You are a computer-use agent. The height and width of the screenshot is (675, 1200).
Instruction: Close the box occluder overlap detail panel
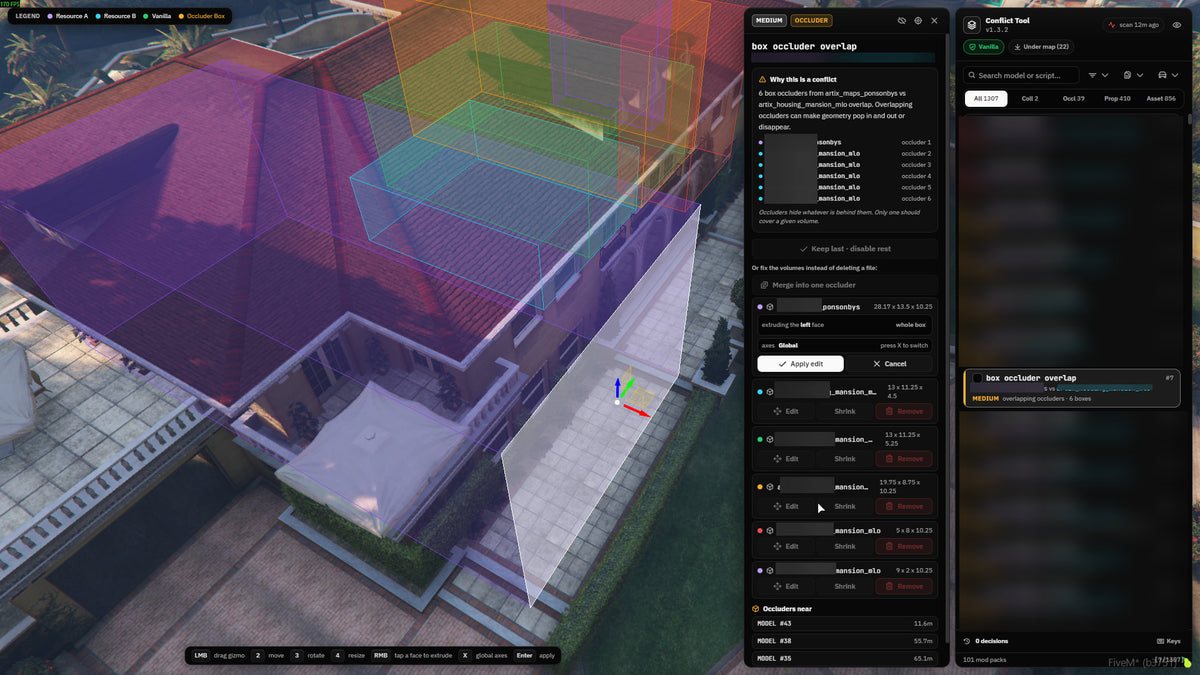(935, 20)
